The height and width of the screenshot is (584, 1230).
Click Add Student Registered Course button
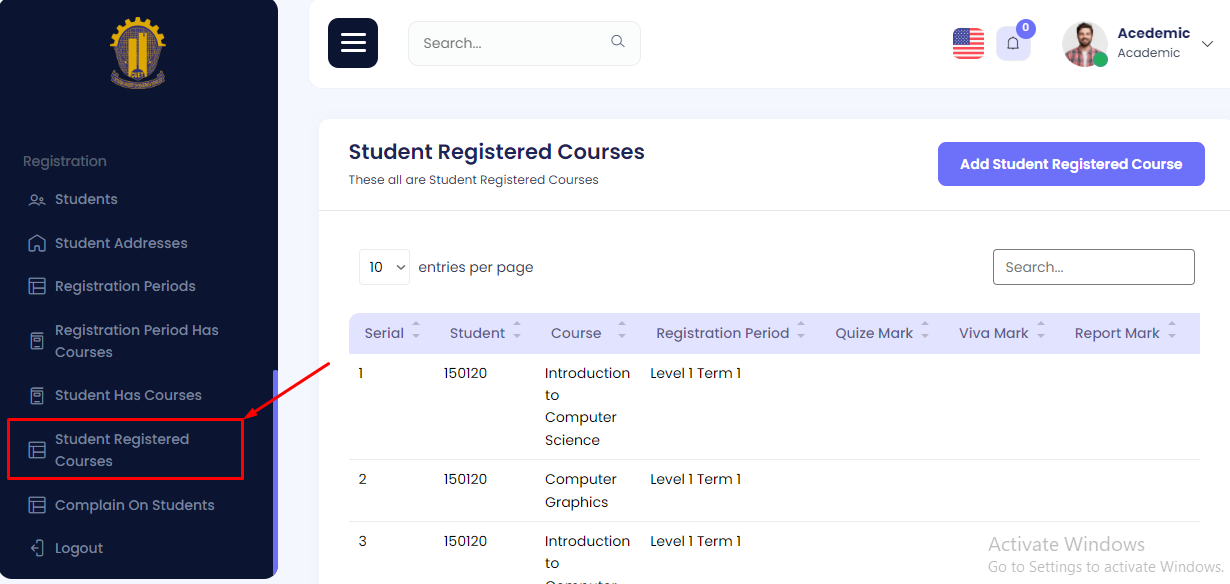[1071, 164]
